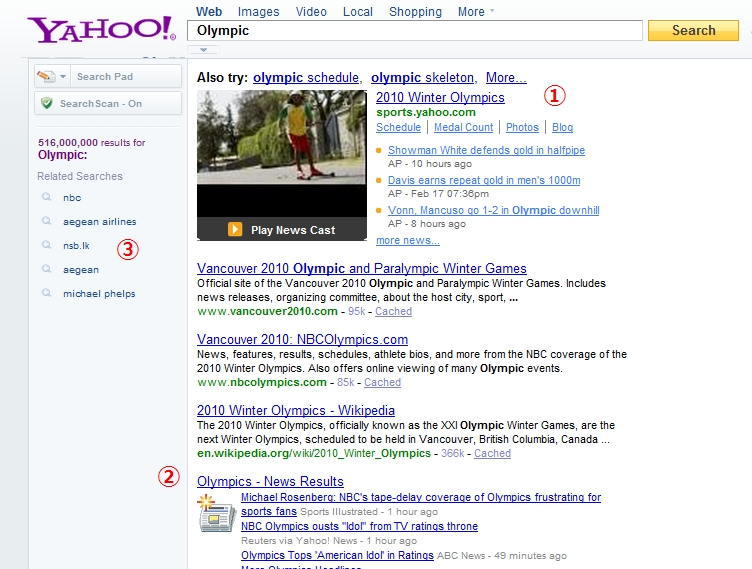Image resolution: width=752 pixels, height=569 pixels.
Task: Open 2010 Winter Olympics - Wikipedia result
Action: point(295,410)
